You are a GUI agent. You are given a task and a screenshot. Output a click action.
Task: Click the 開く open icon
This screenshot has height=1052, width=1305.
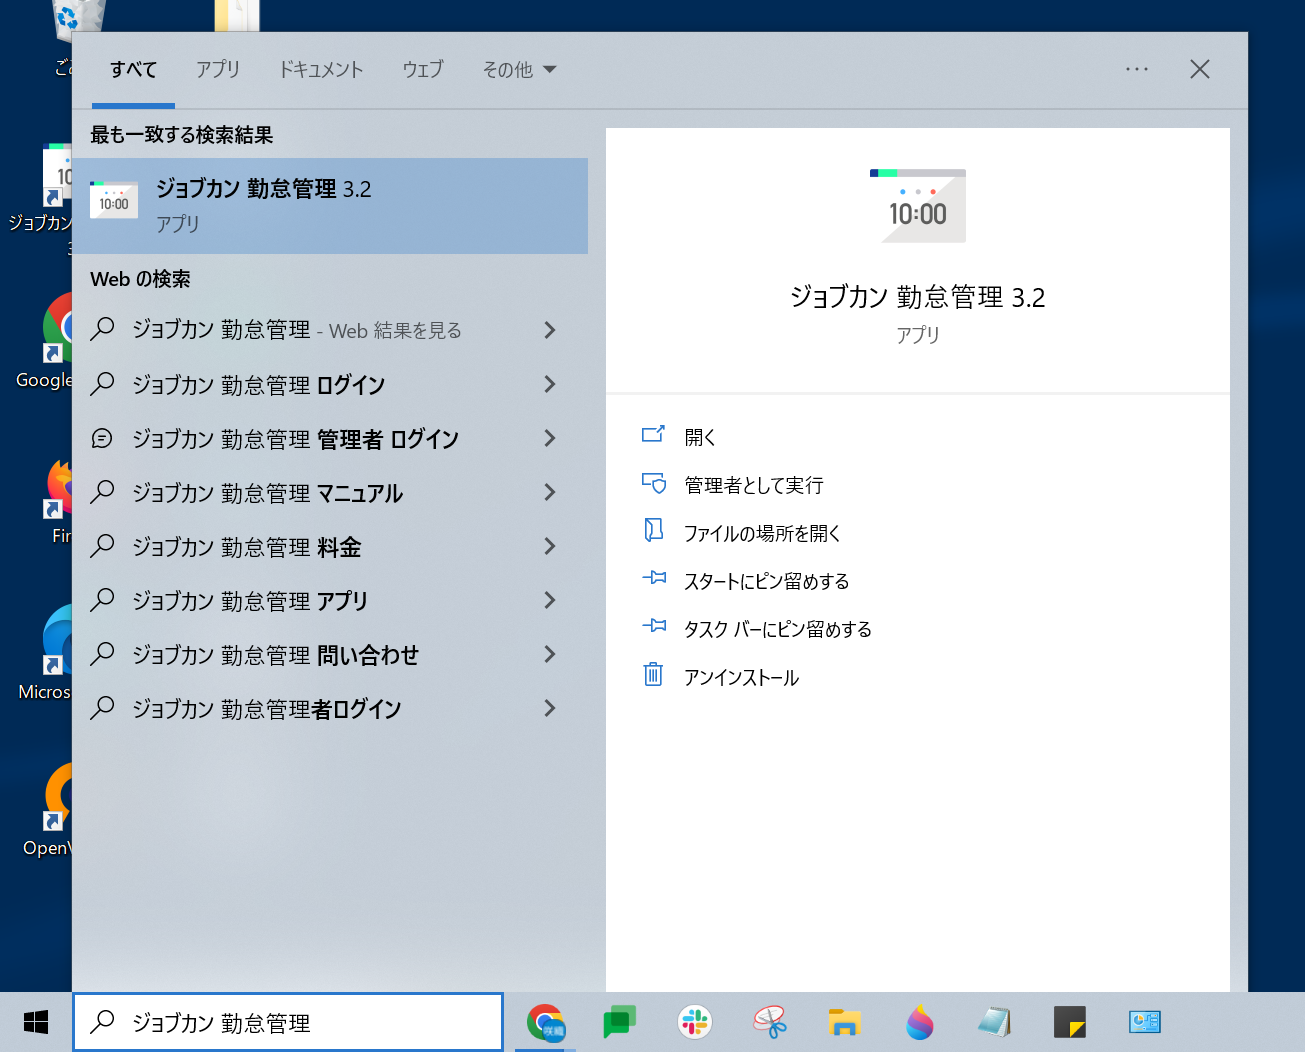click(653, 435)
